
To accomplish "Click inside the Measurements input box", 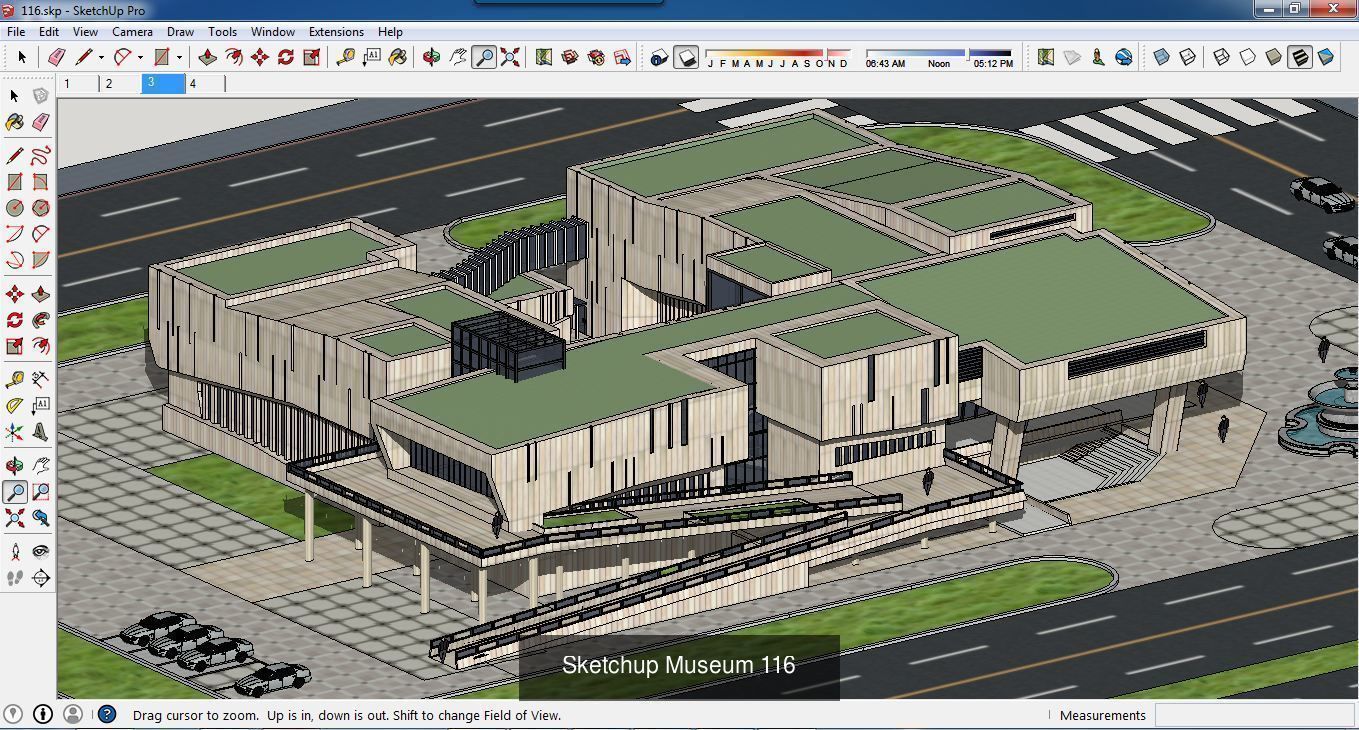I will tap(1253, 715).
